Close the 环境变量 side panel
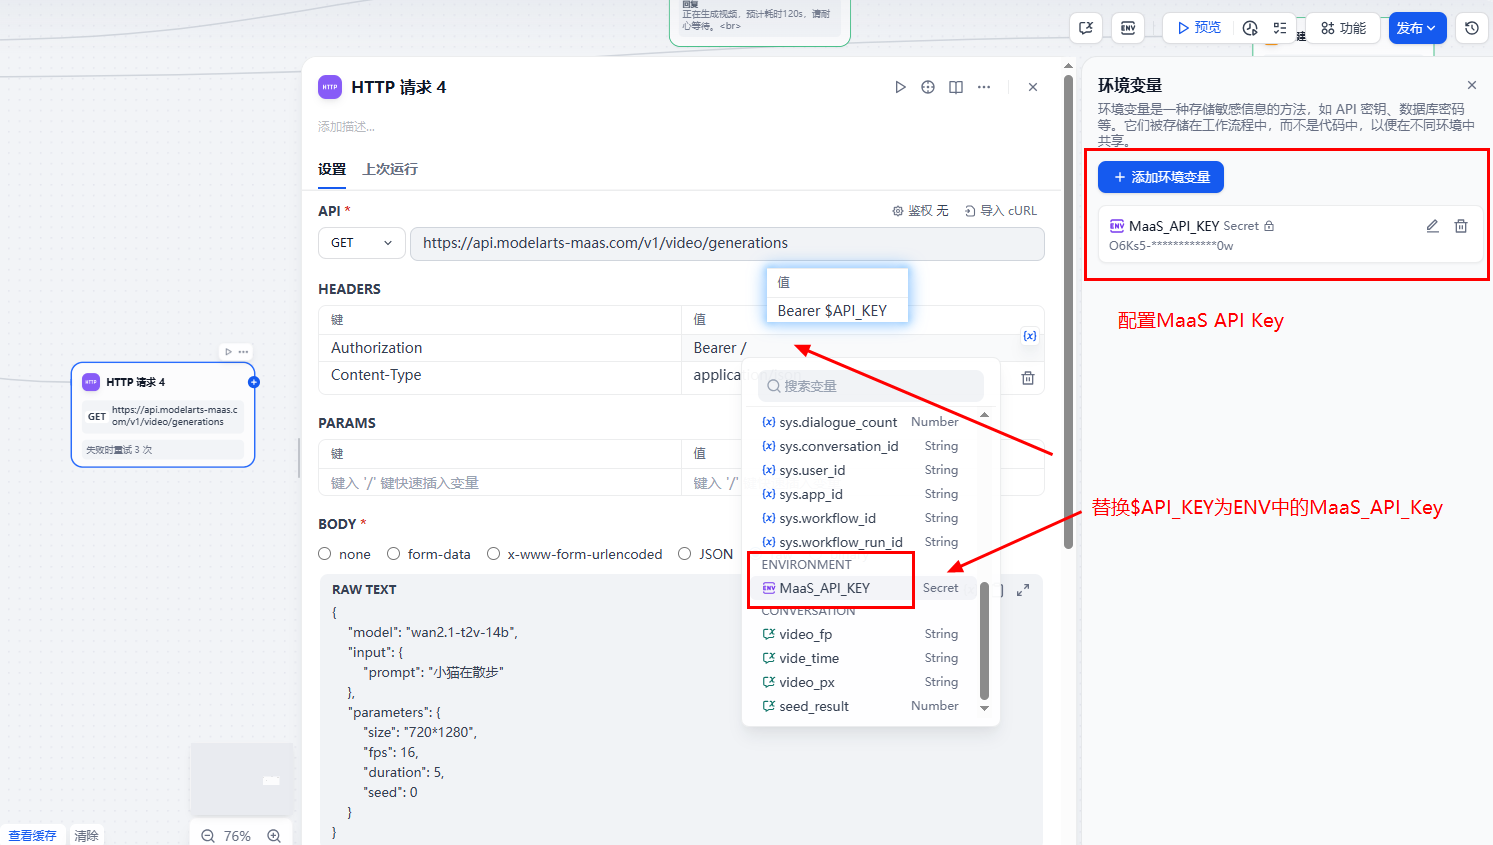 [x=1472, y=85]
